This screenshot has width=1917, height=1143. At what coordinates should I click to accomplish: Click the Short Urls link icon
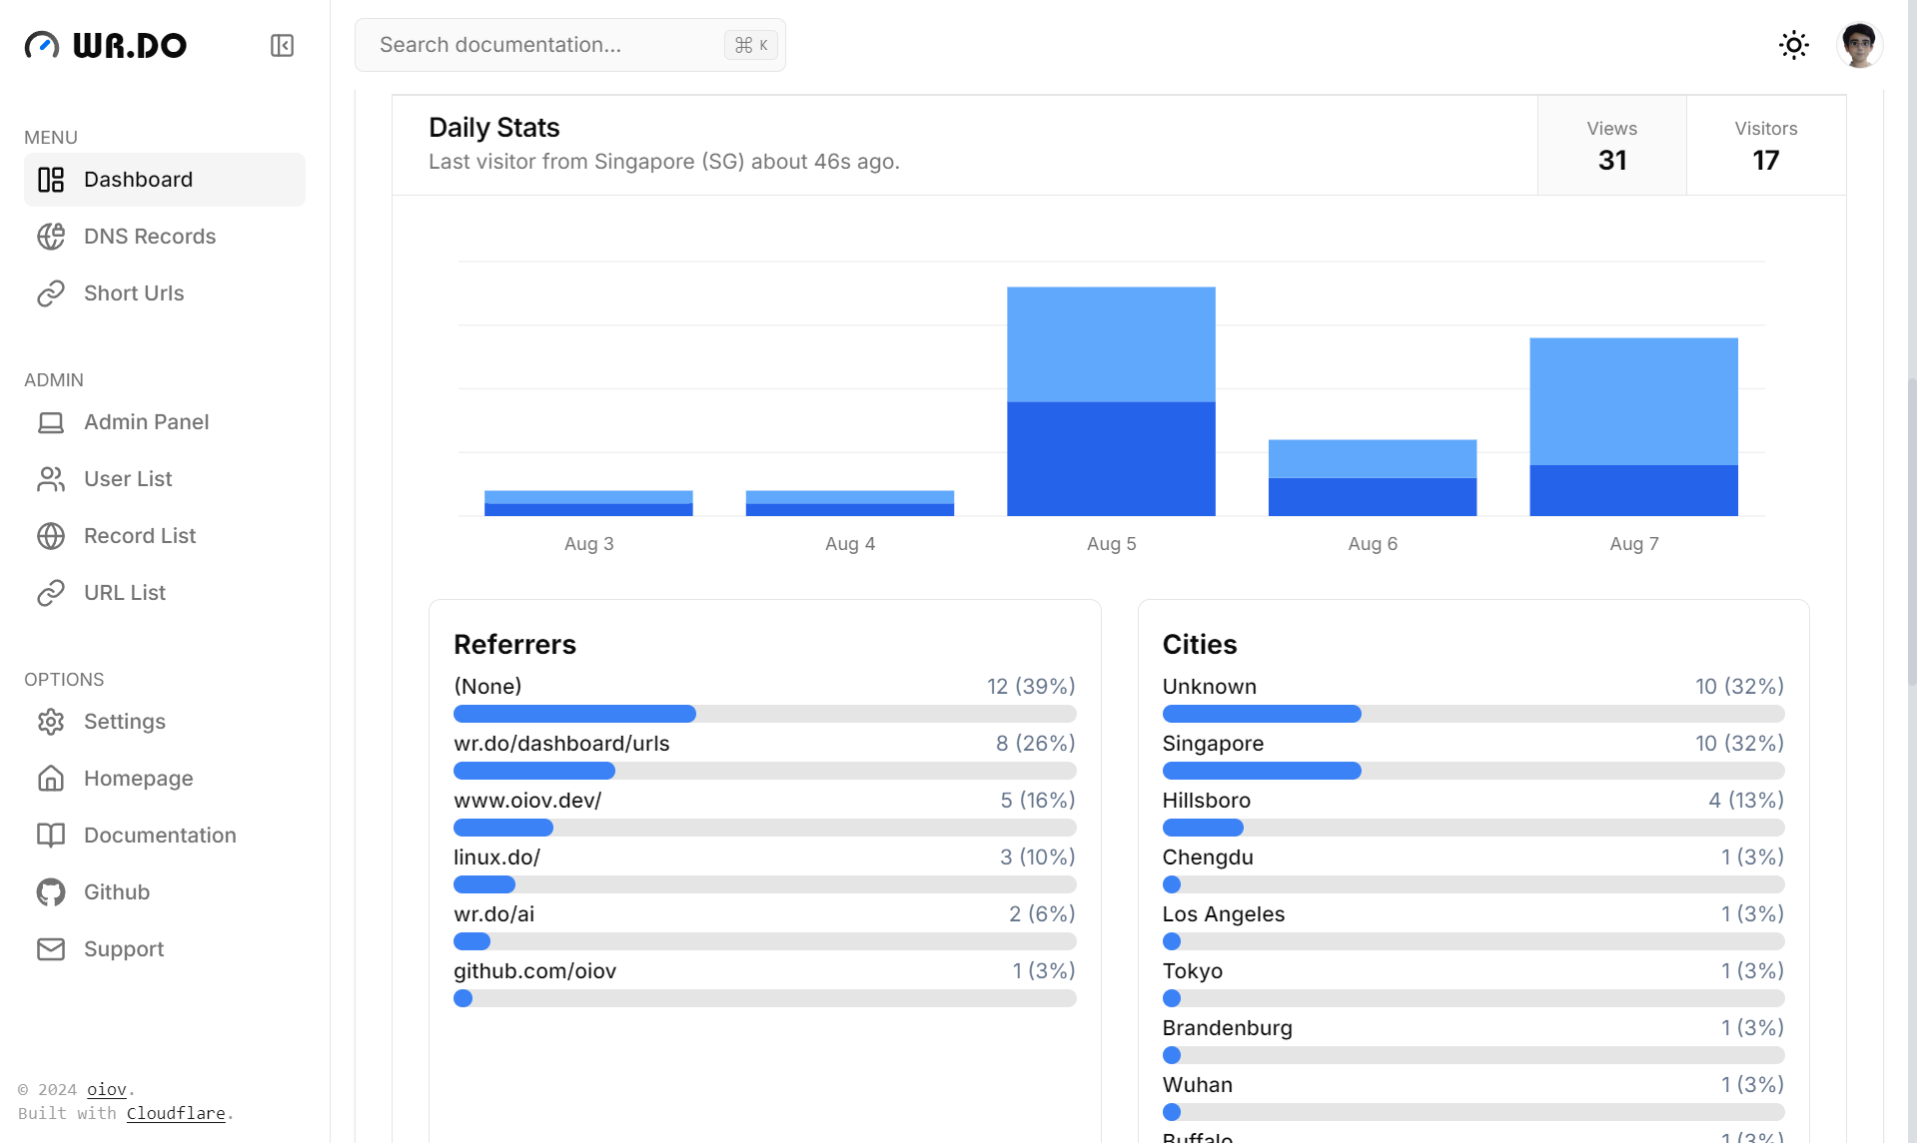tap(51, 293)
